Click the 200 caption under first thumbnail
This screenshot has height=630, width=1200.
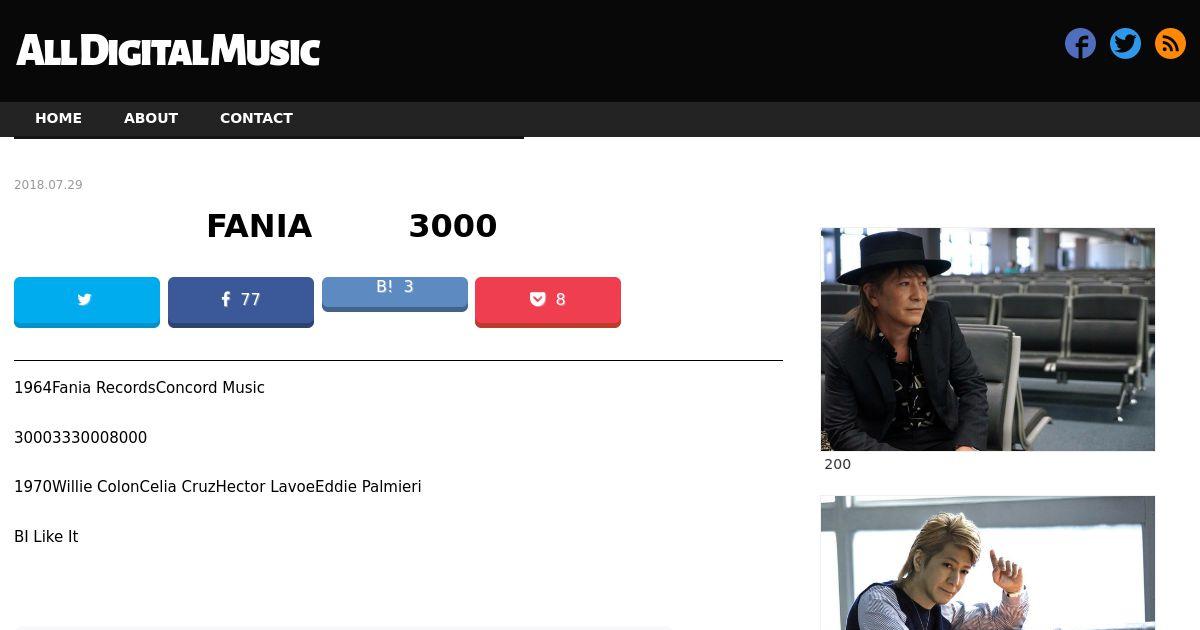pos(838,464)
